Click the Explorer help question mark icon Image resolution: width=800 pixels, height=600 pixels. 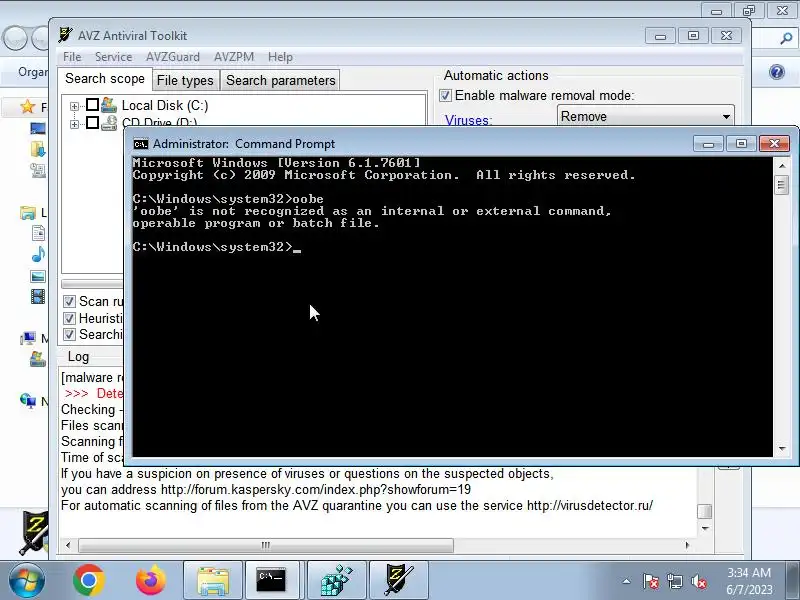click(777, 72)
